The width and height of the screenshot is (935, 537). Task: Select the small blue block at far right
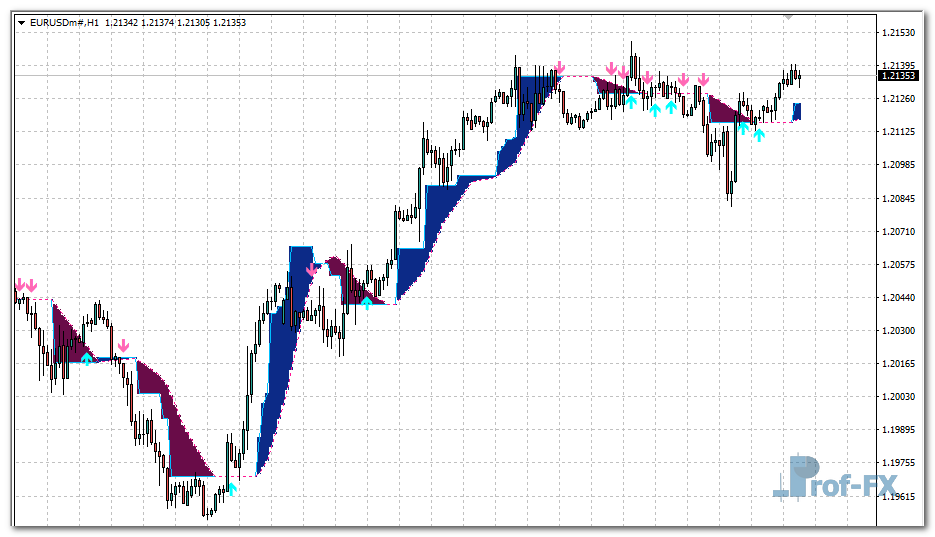(797, 111)
